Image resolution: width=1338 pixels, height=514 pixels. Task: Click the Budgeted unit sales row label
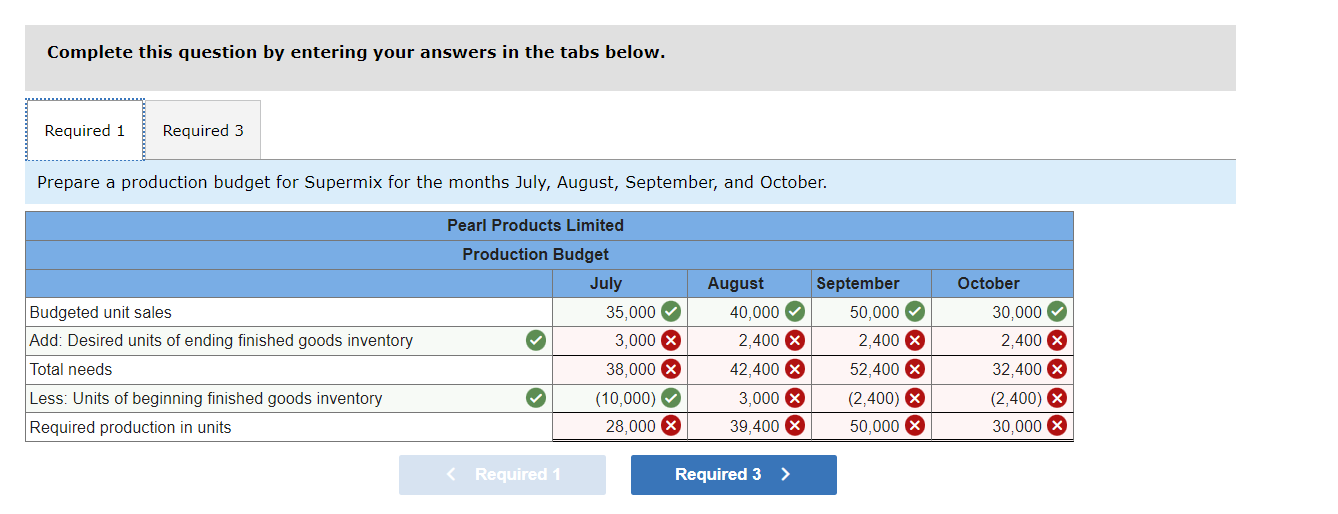[101, 312]
